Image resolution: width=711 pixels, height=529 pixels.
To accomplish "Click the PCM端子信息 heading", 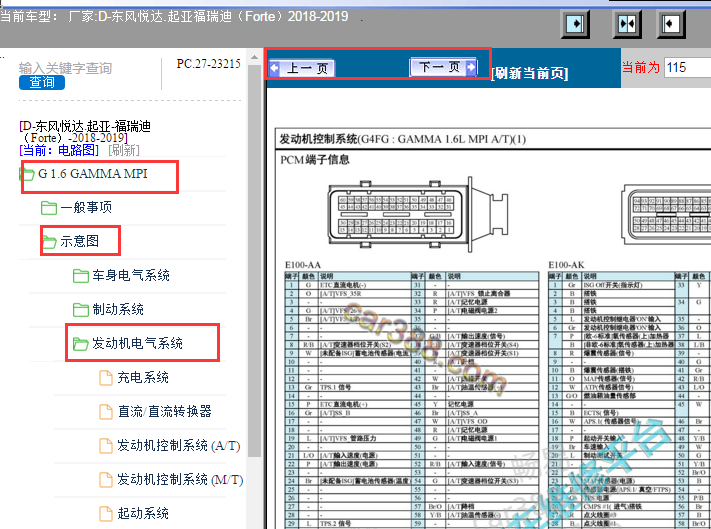I will (x=315, y=160).
